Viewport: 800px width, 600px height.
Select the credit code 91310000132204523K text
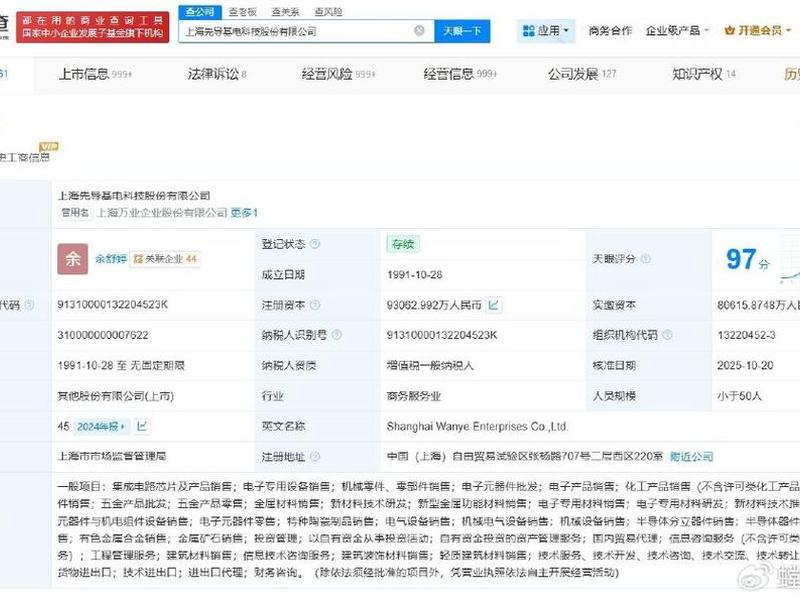[x=112, y=305]
